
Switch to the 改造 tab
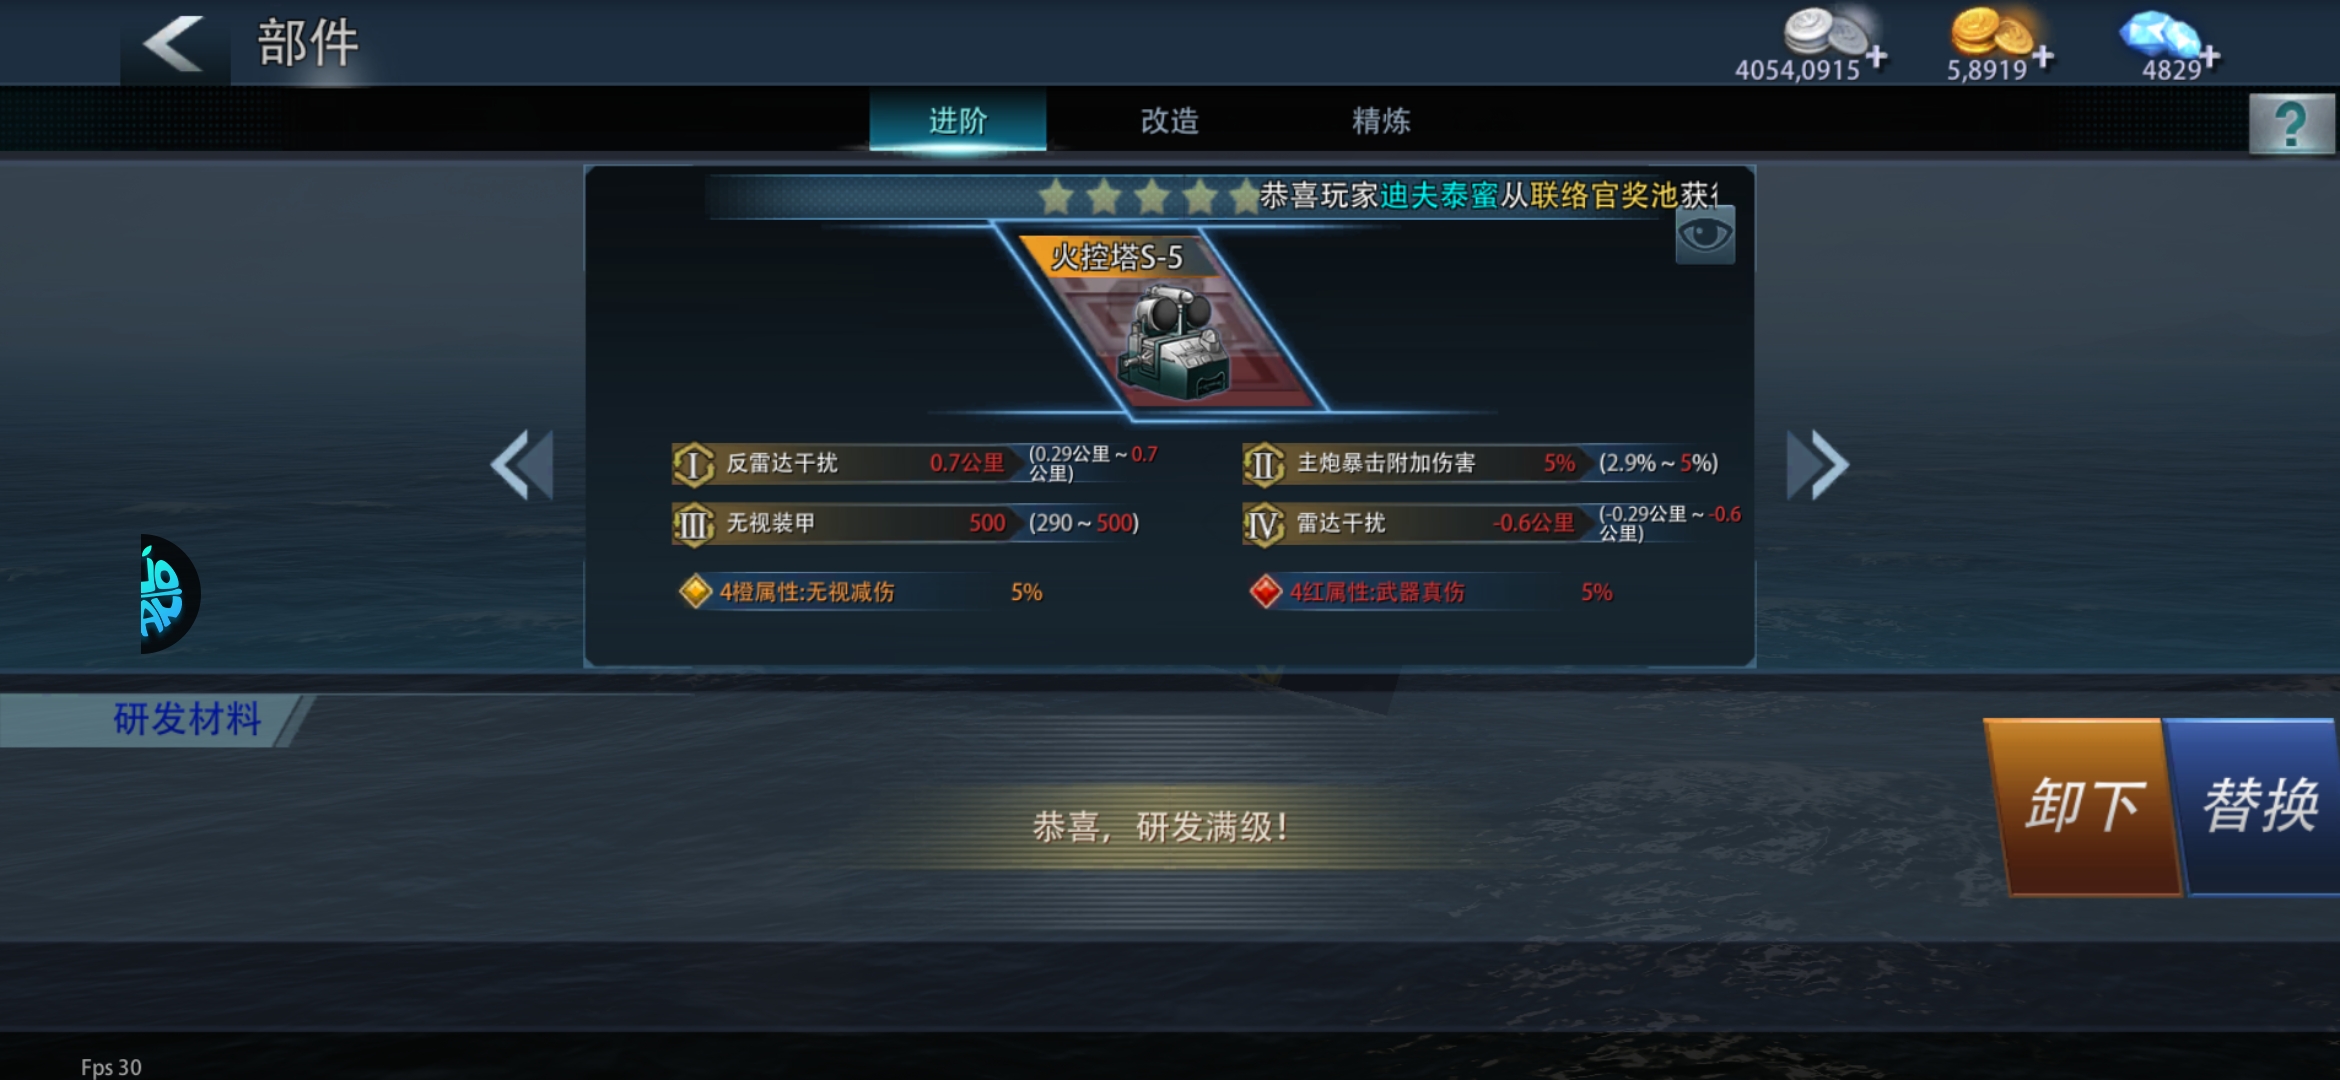(1170, 120)
